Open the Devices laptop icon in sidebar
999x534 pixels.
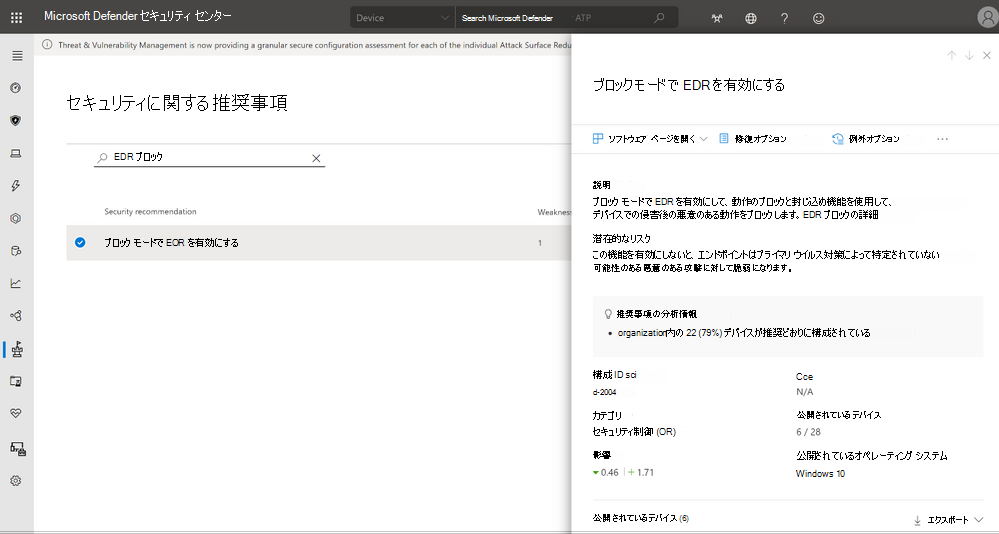point(16,153)
